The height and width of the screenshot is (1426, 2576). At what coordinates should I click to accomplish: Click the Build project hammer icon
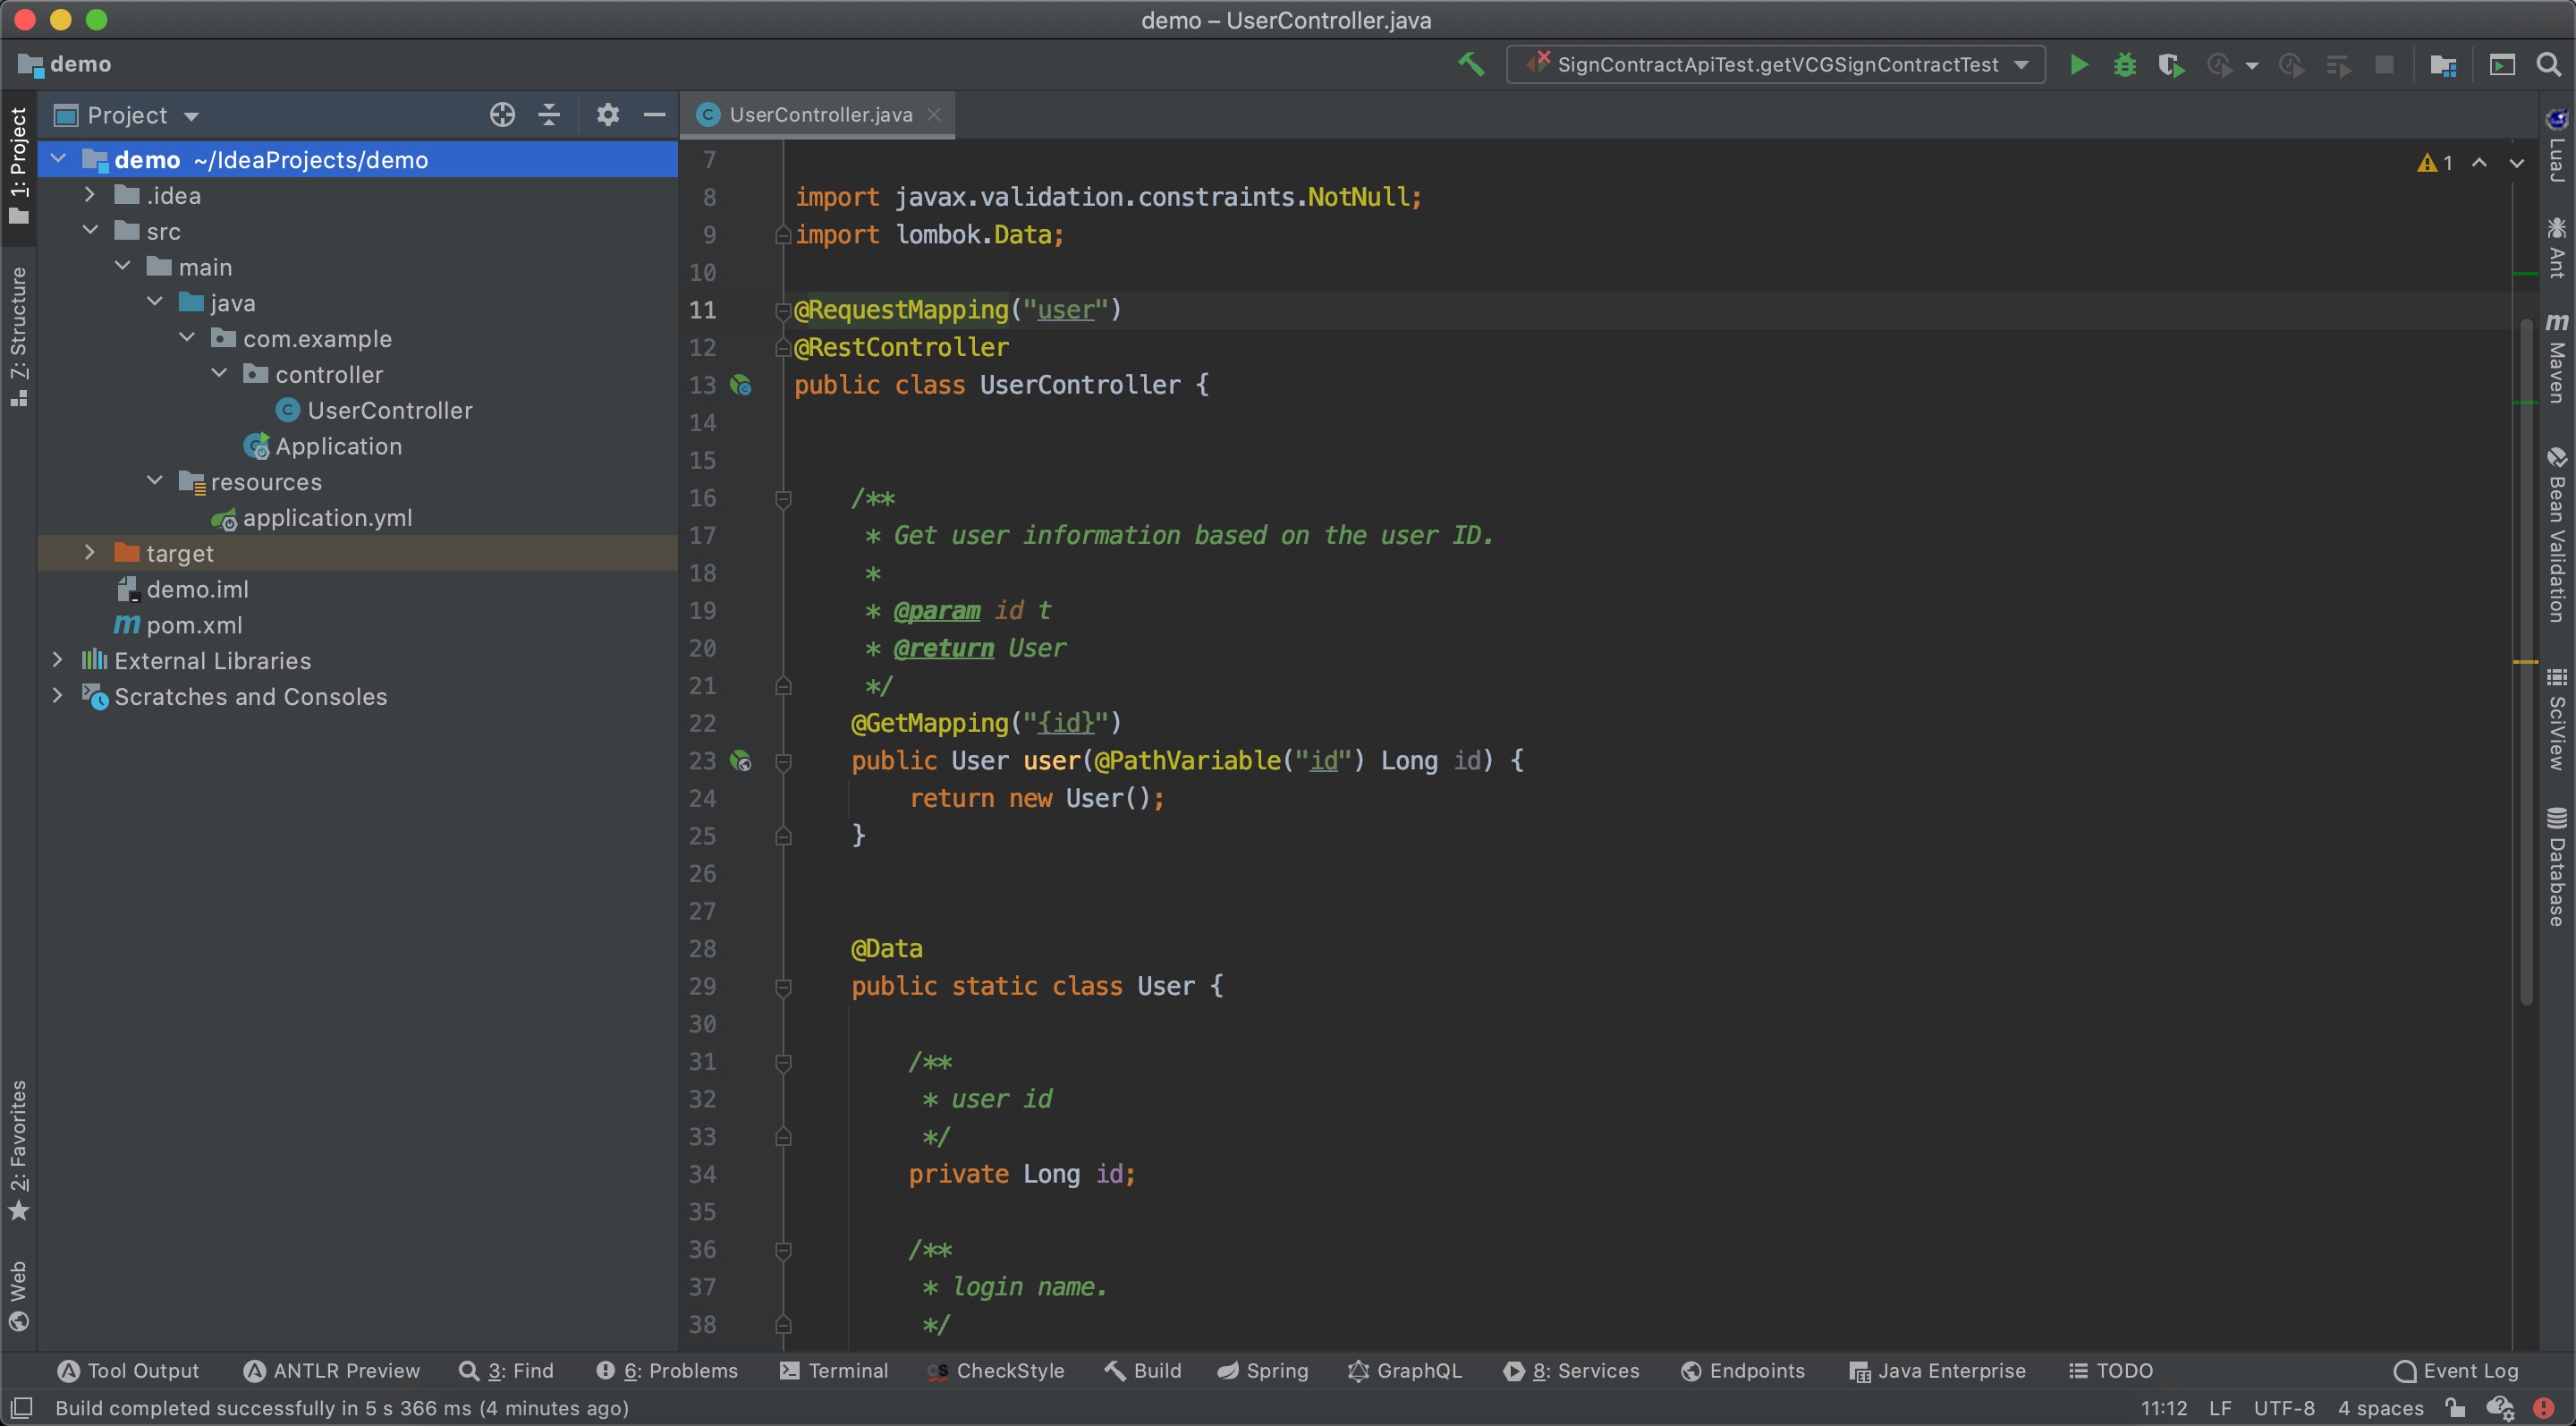[1471, 65]
